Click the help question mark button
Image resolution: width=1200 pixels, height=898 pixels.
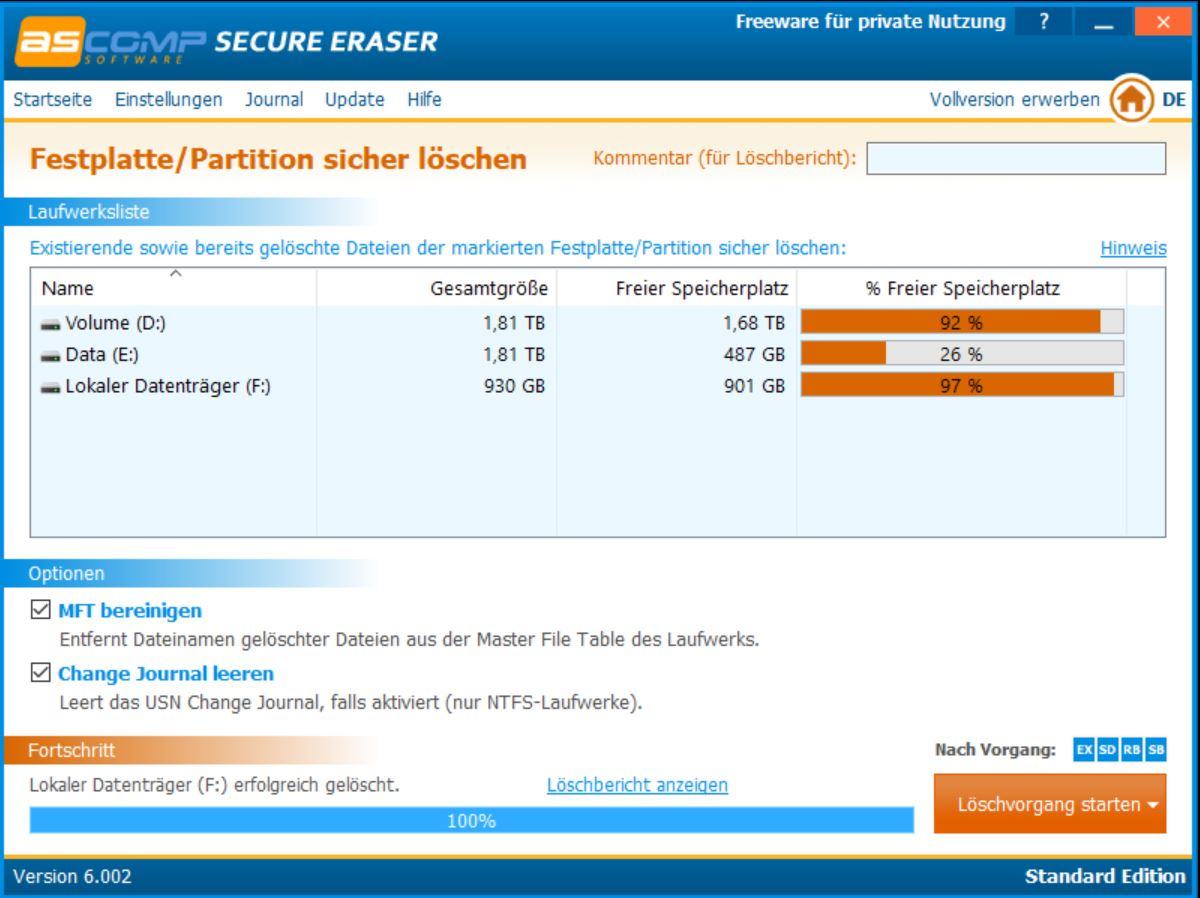pyautogui.click(x=1043, y=21)
